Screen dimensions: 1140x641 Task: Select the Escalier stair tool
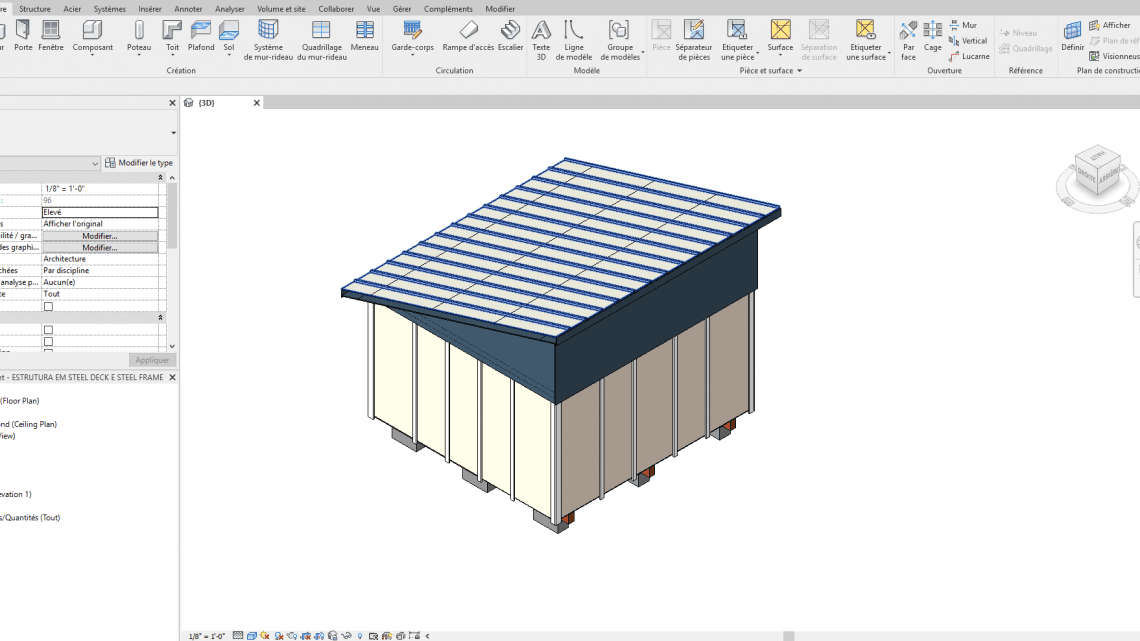pos(510,35)
